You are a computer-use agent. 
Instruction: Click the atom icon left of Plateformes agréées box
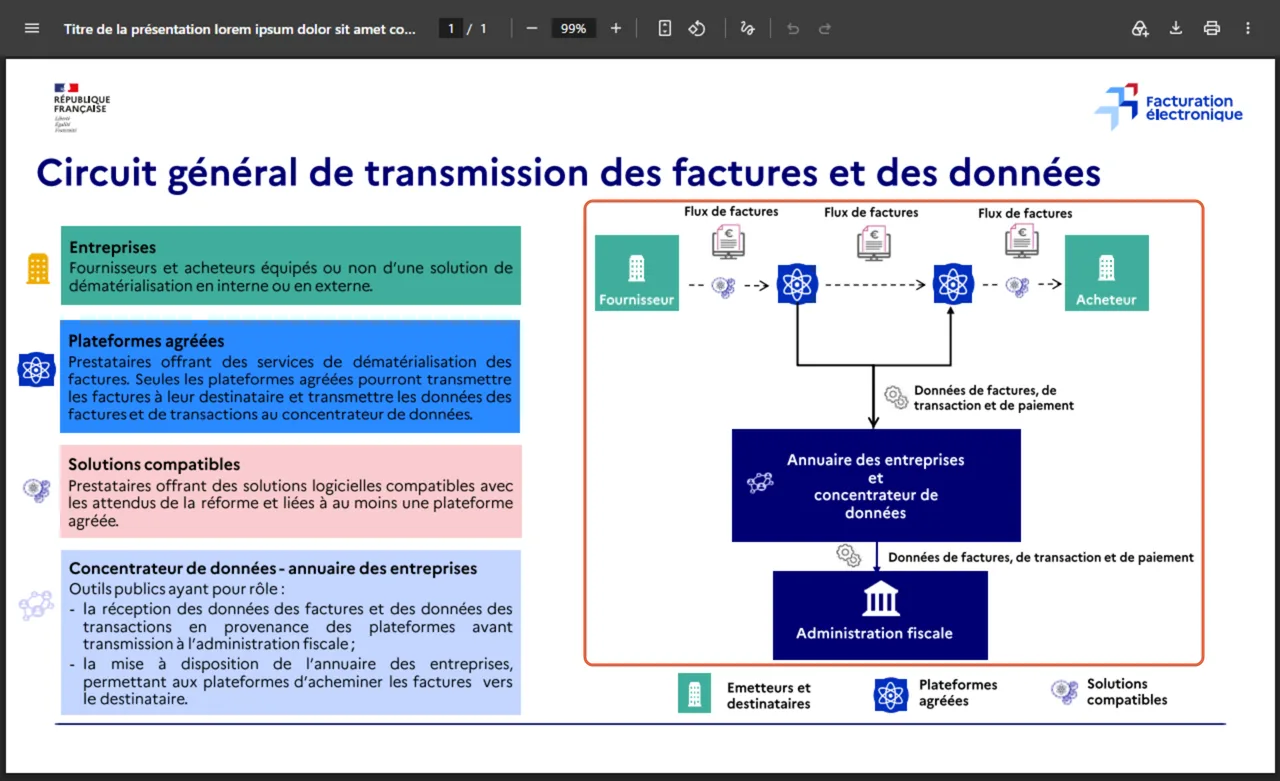36,370
